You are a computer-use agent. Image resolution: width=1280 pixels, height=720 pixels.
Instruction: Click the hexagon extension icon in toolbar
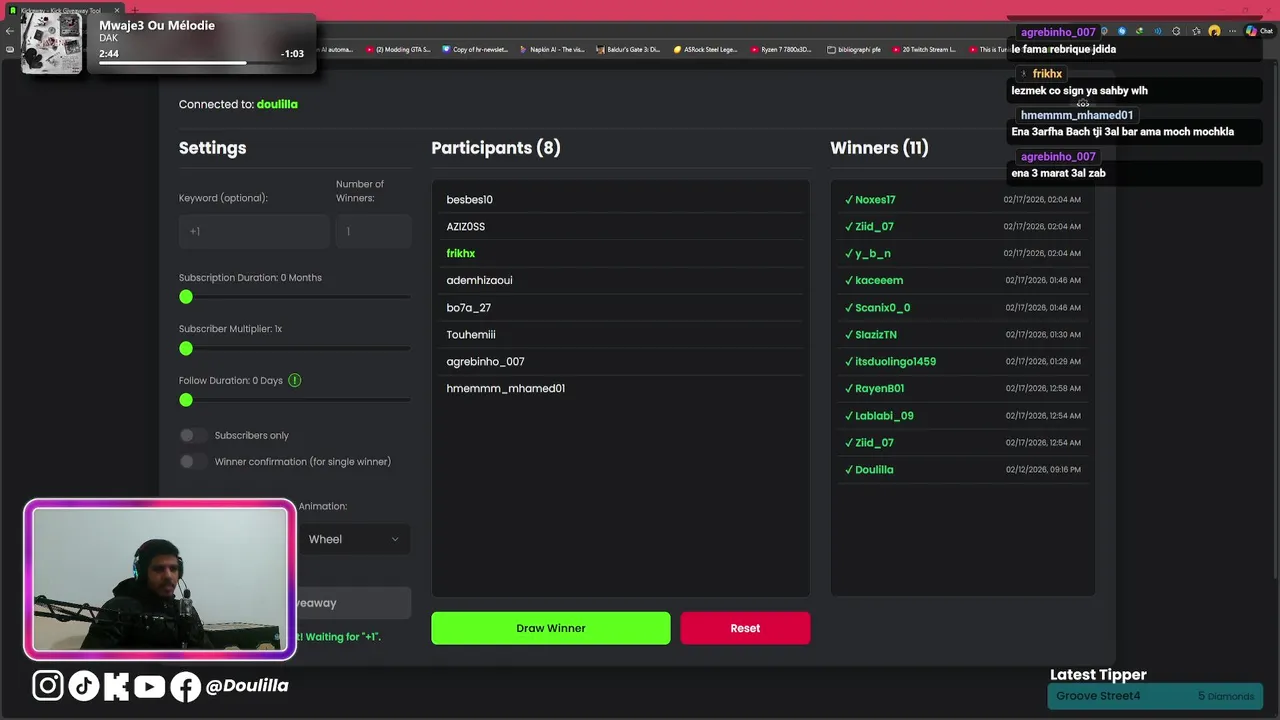[1176, 31]
